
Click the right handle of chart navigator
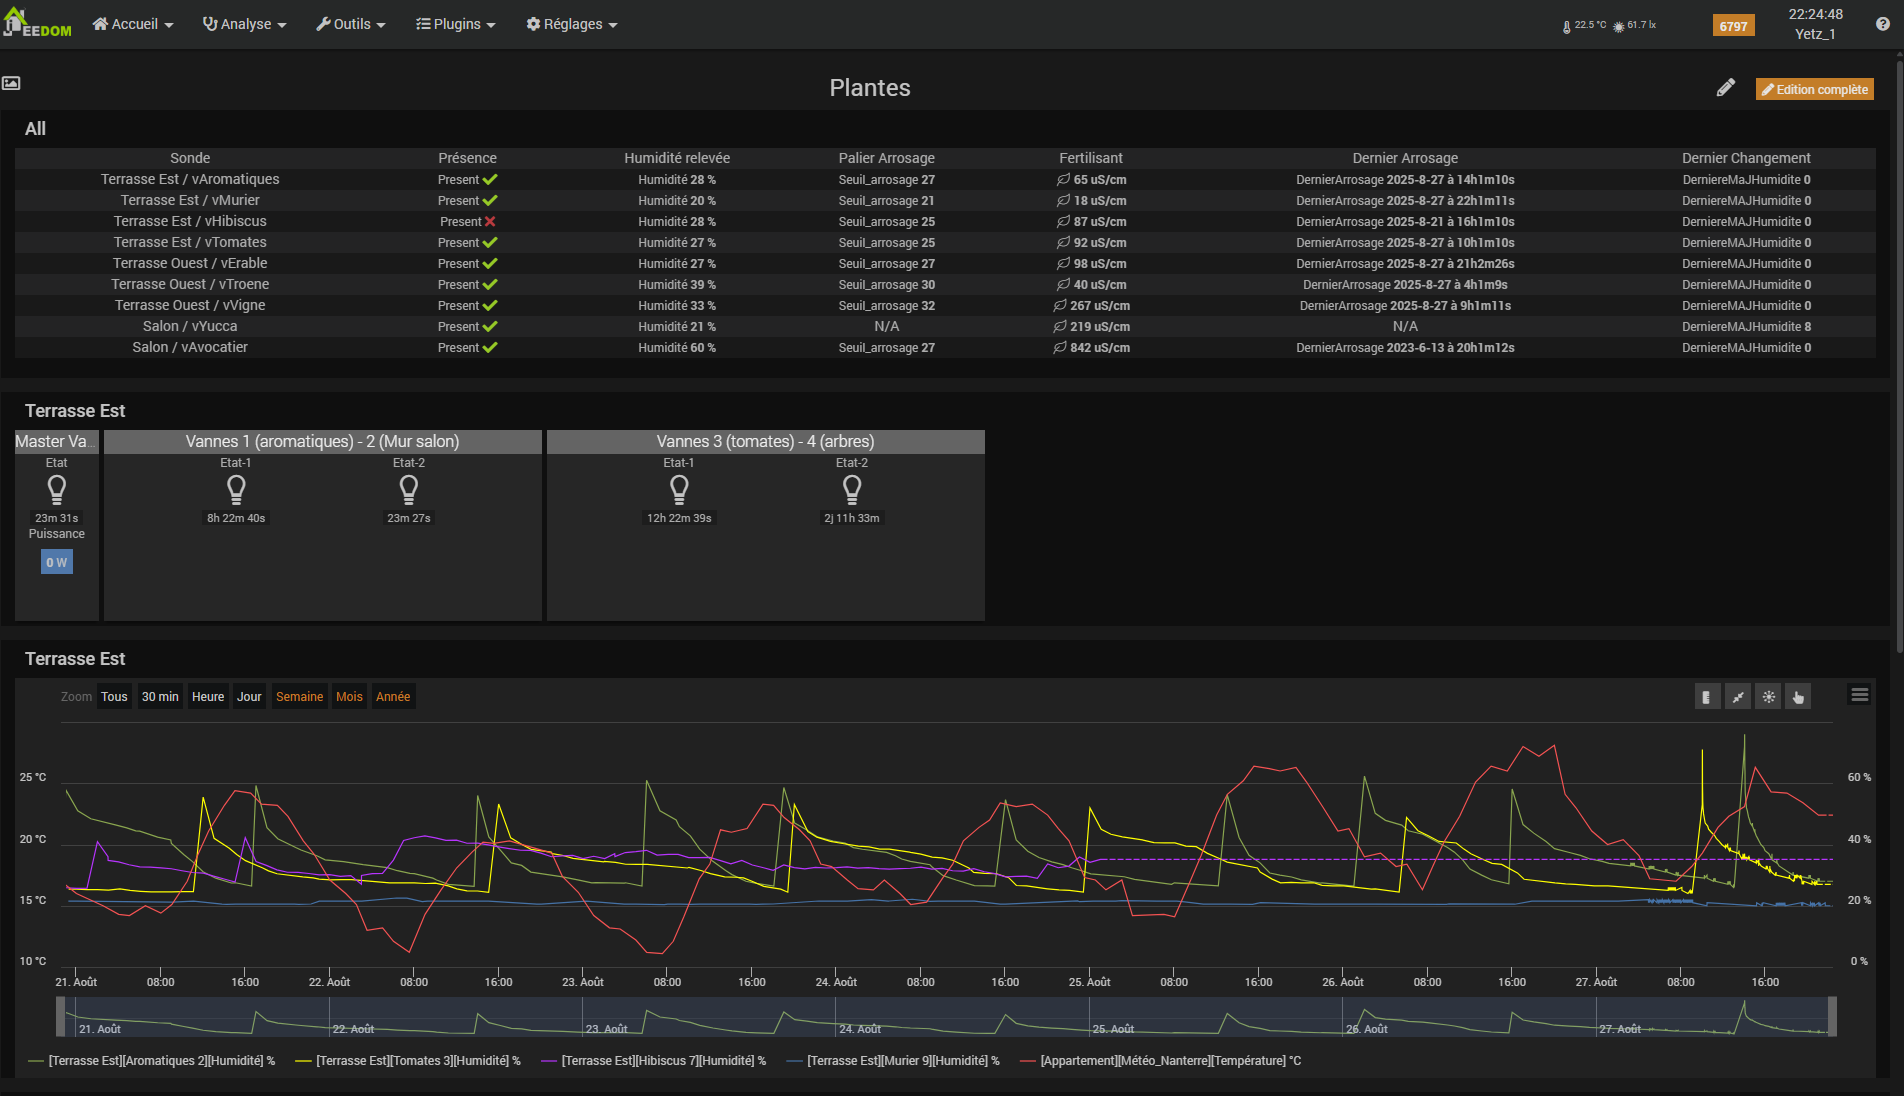[1832, 1016]
